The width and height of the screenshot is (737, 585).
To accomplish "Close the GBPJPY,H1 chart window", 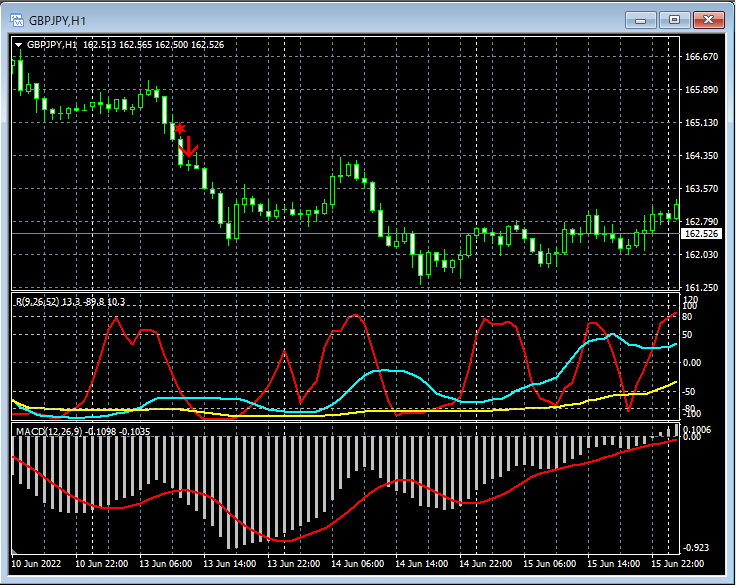I will [709, 18].
